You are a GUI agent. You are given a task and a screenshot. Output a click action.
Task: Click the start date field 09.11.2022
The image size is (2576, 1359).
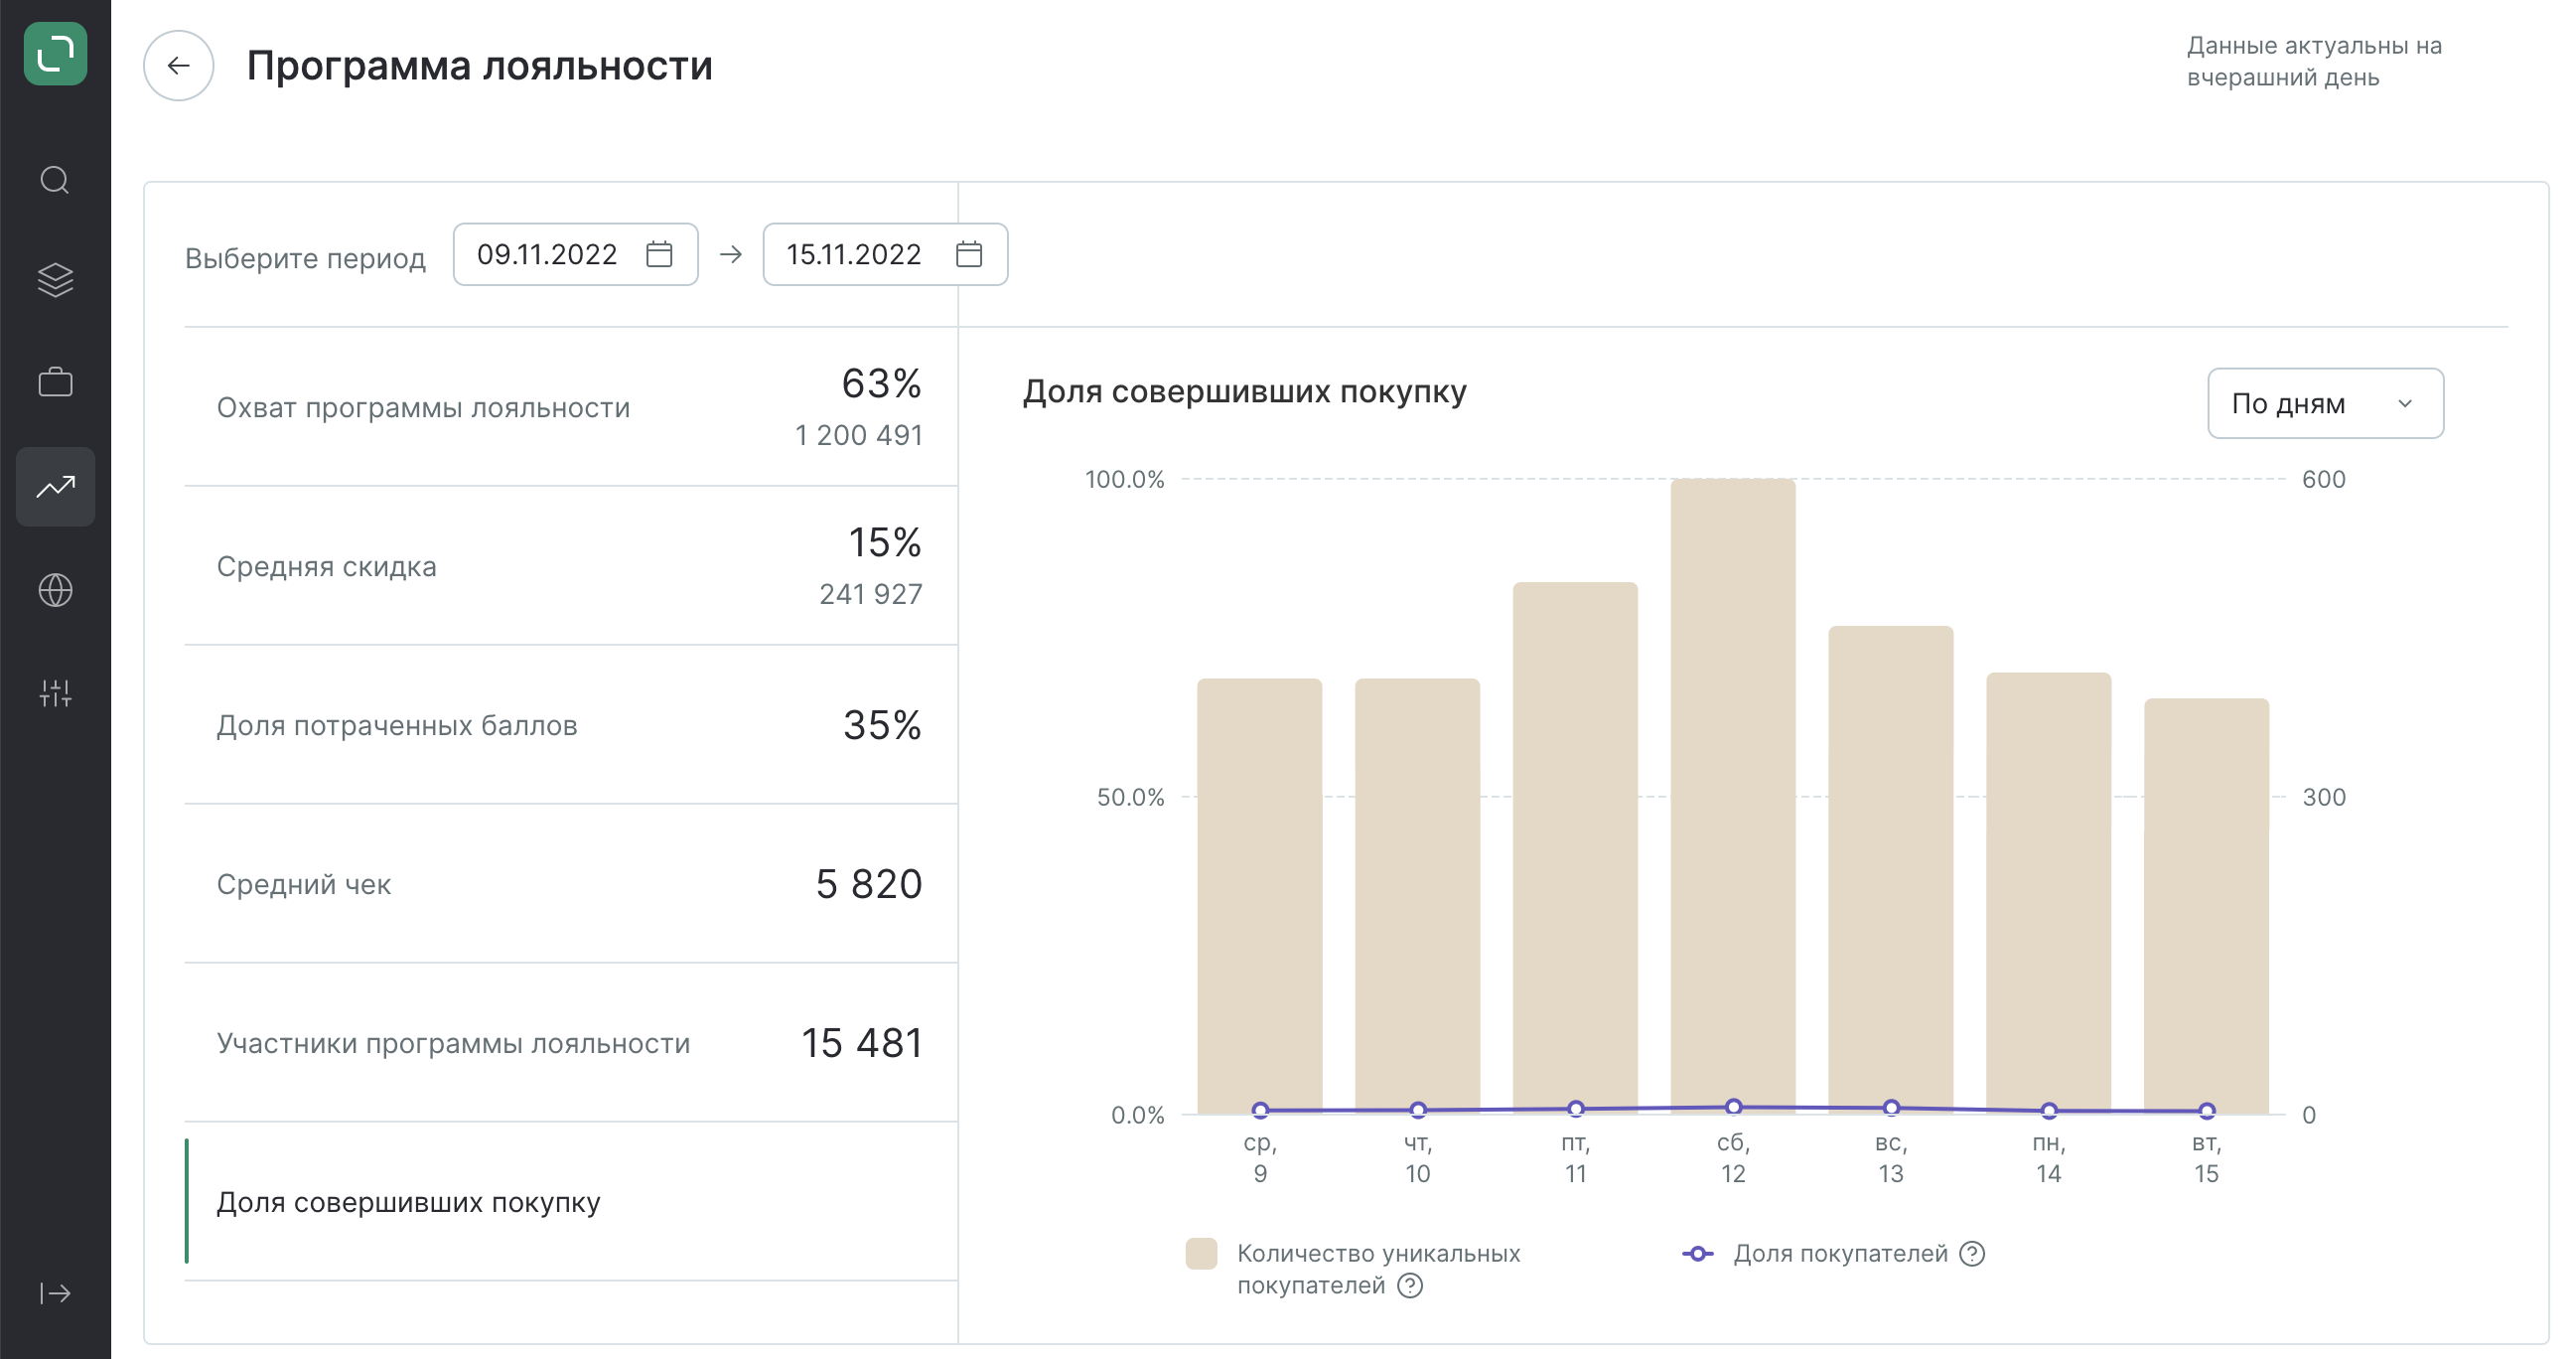tap(575, 254)
